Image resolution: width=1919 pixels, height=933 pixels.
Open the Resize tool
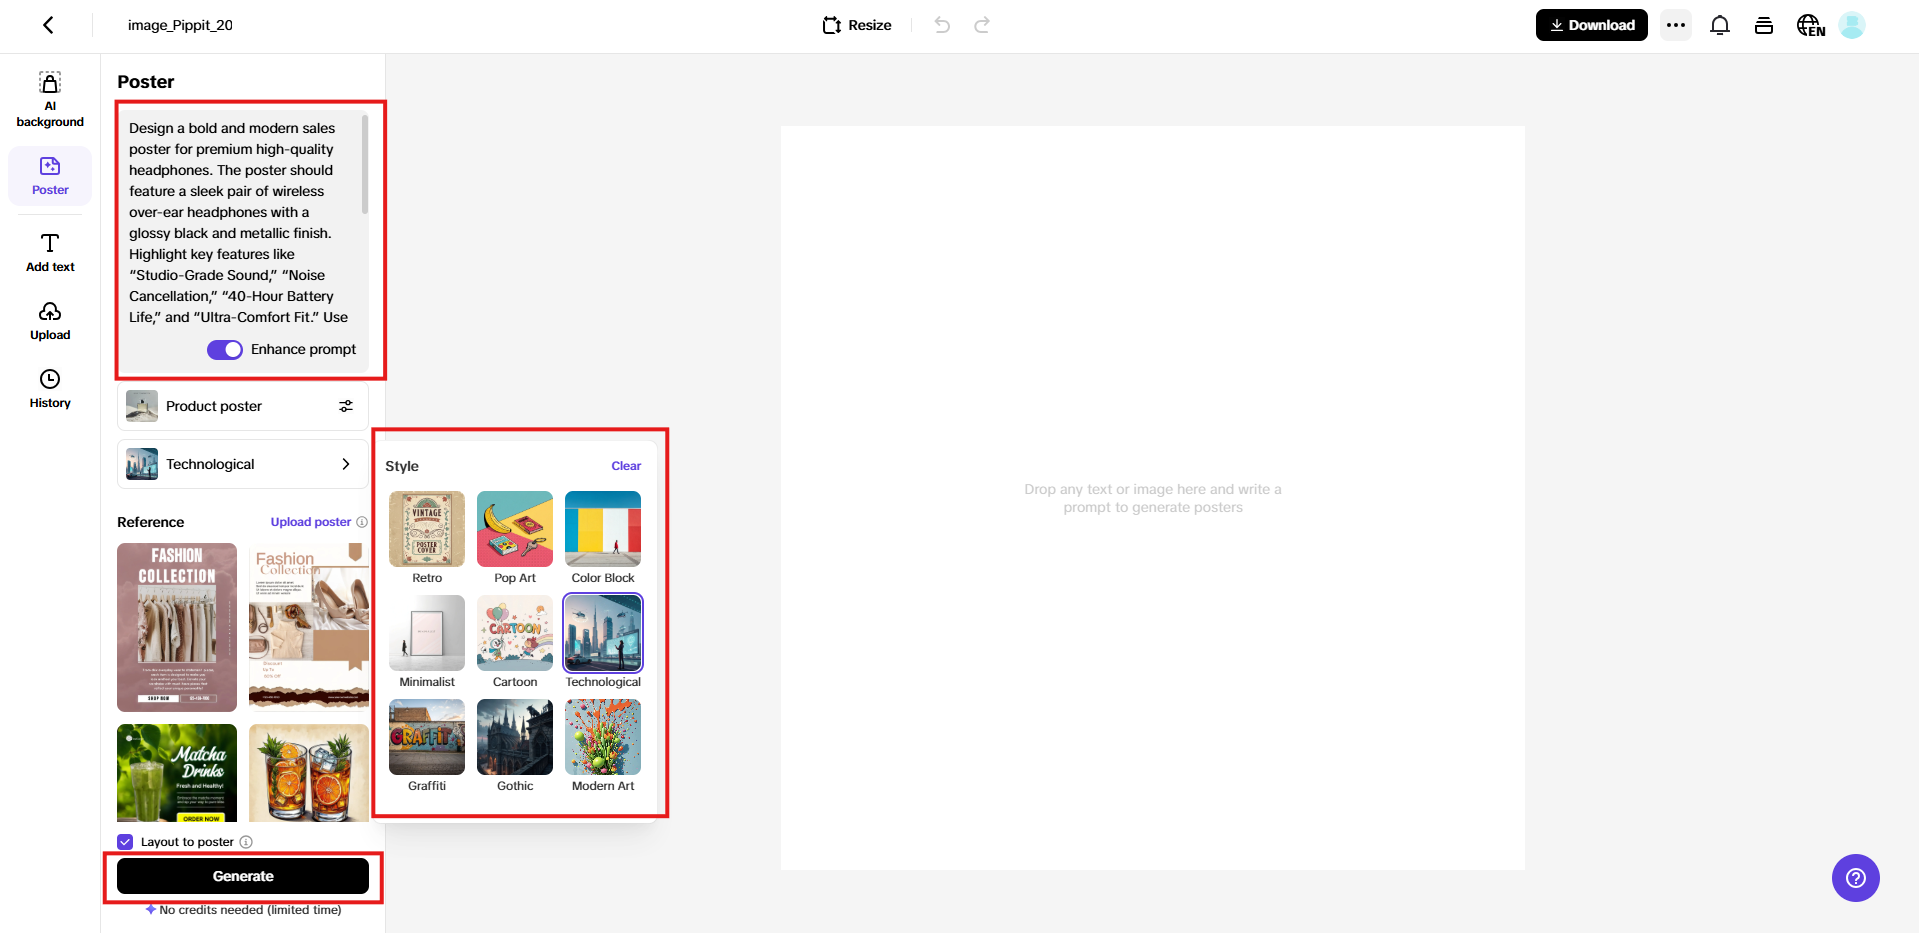tap(856, 25)
